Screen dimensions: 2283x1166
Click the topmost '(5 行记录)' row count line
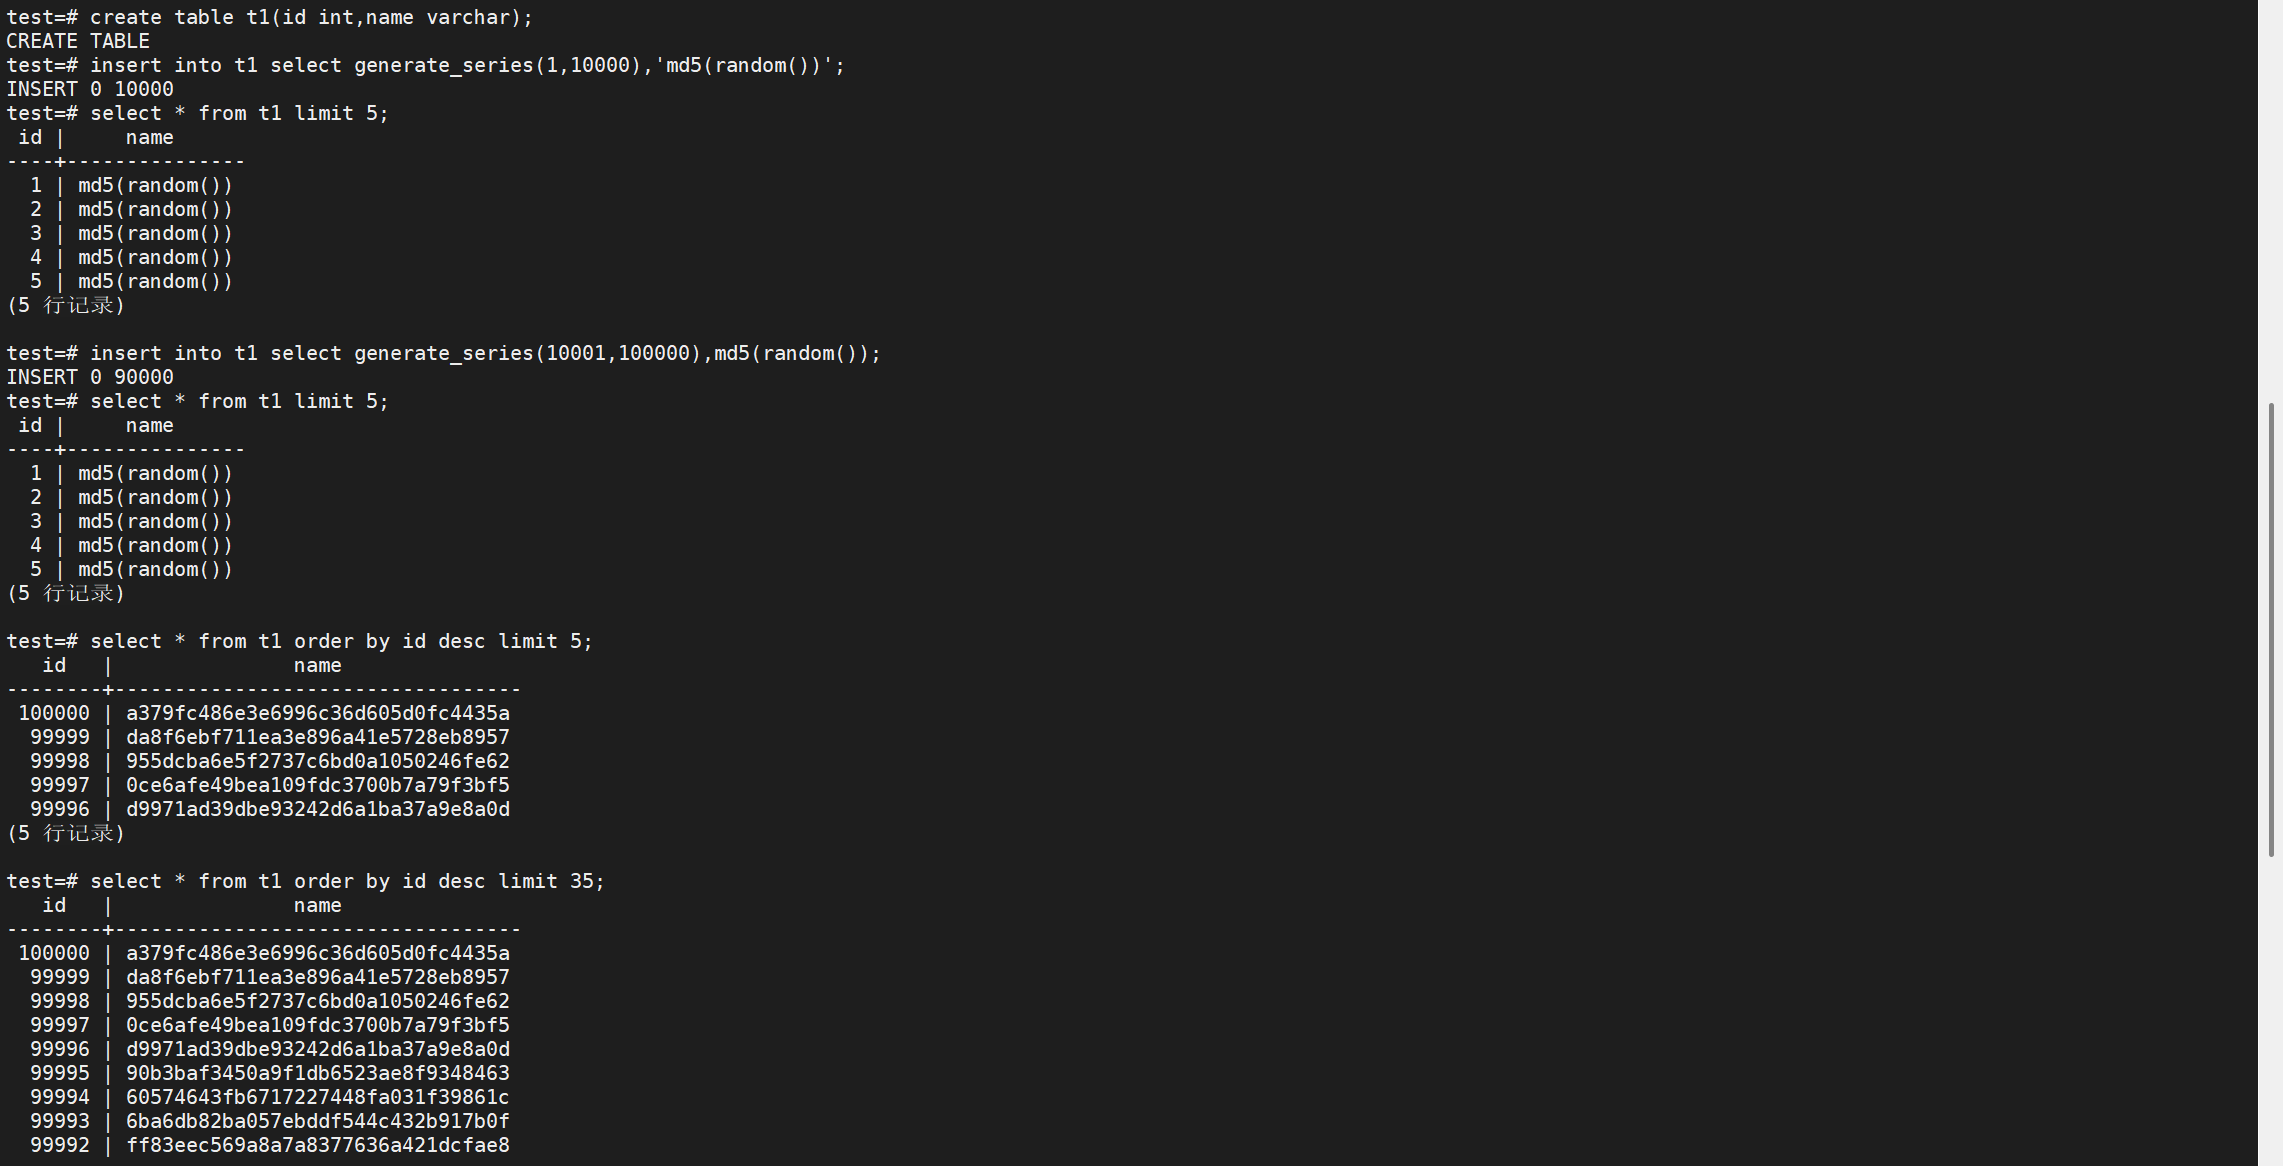(66, 305)
